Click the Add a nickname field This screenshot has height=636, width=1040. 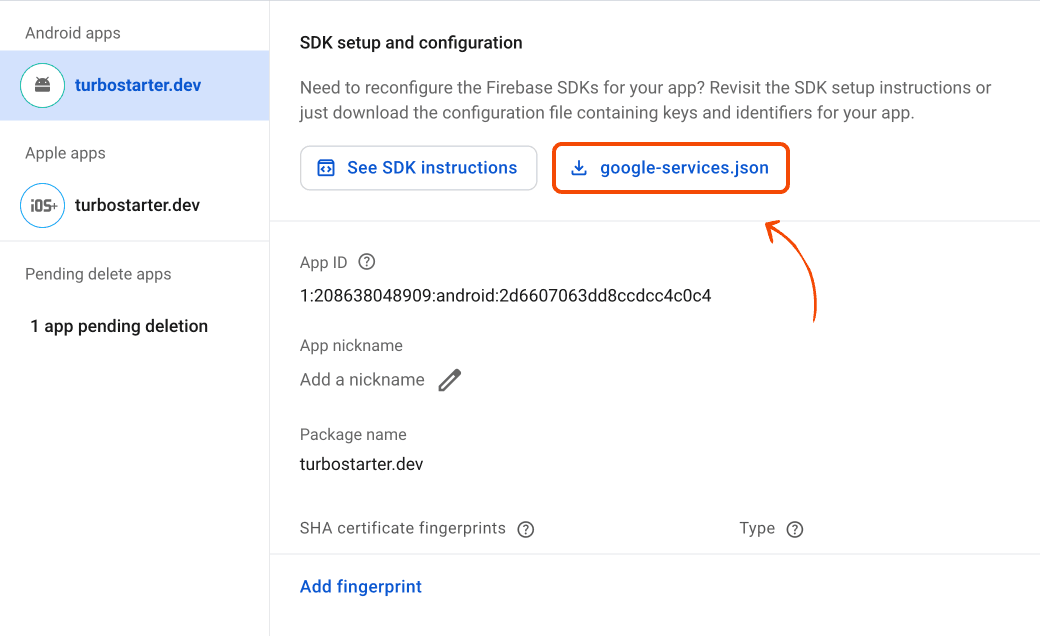[x=361, y=379]
